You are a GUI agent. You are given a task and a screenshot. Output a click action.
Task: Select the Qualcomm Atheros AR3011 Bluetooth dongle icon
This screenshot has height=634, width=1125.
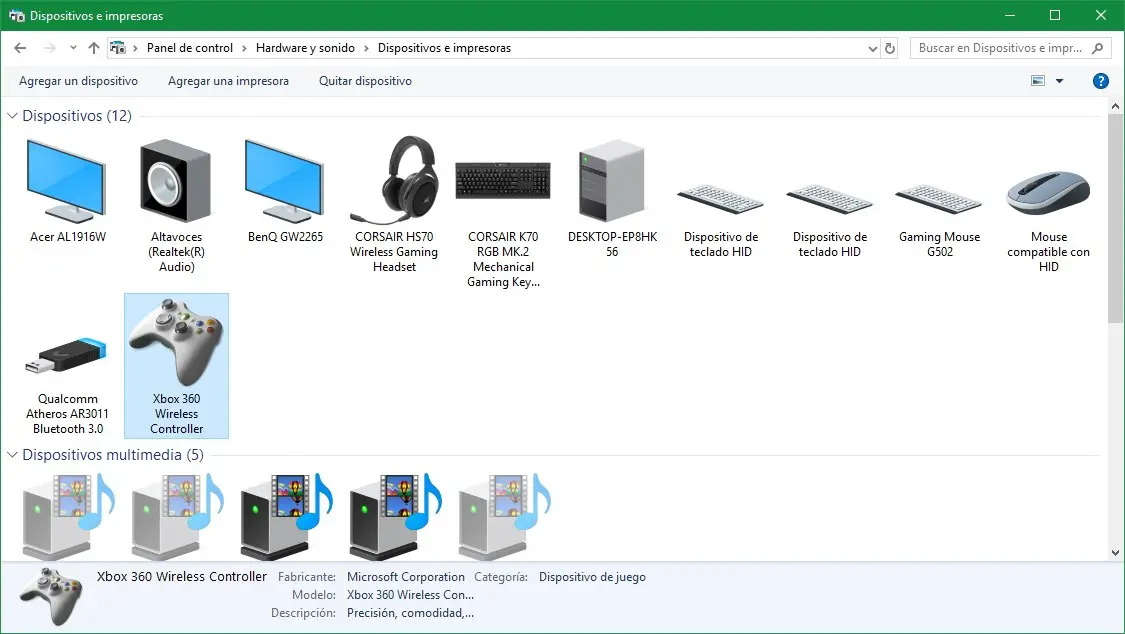[67, 355]
